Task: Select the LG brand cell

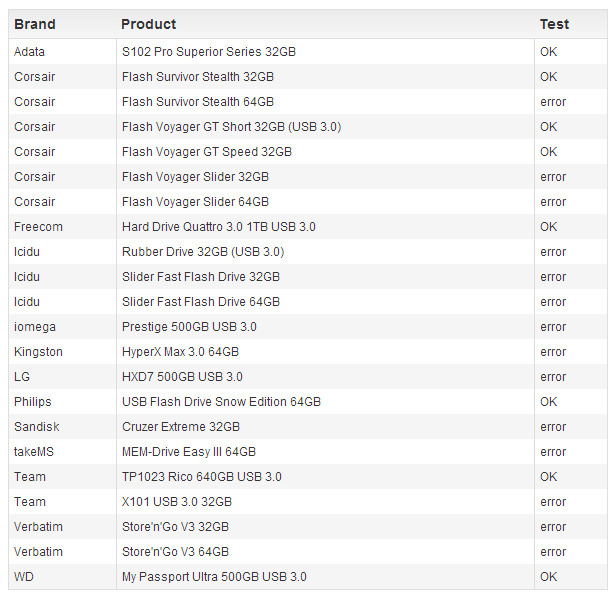Action: click(x=22, y=377)
